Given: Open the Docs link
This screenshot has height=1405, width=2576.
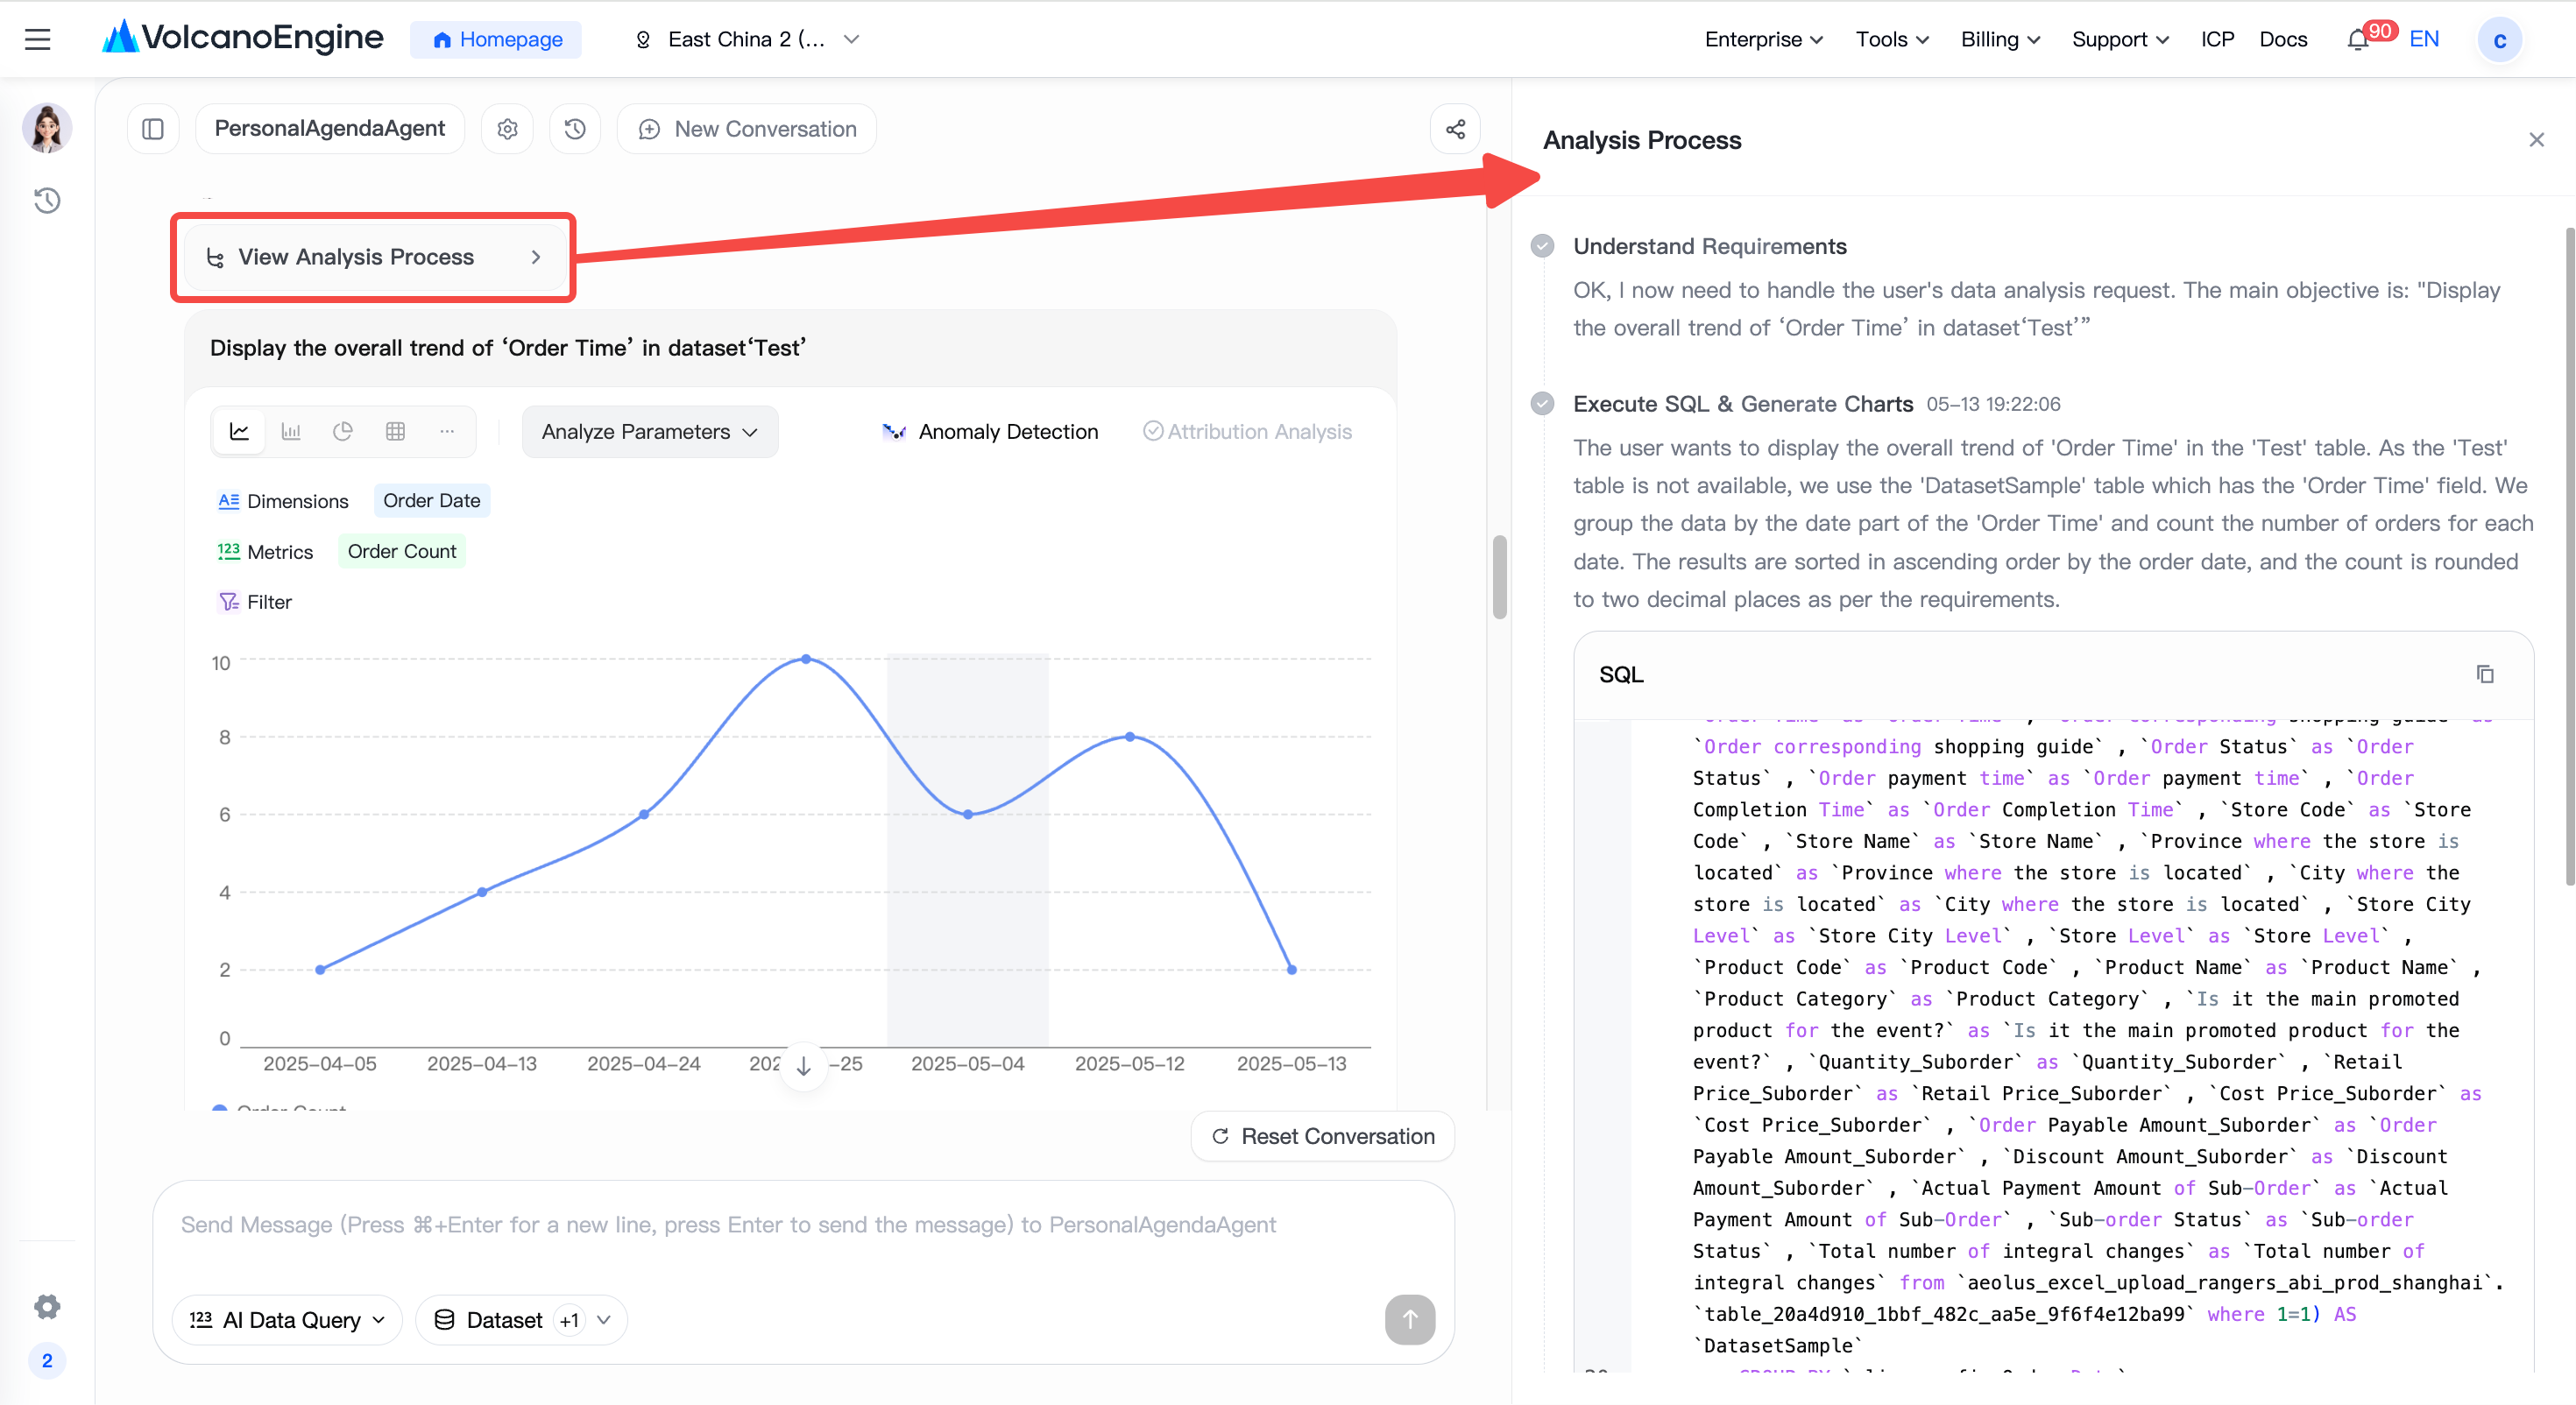Looking at the screenshot, I should [x=2283, y=39].
